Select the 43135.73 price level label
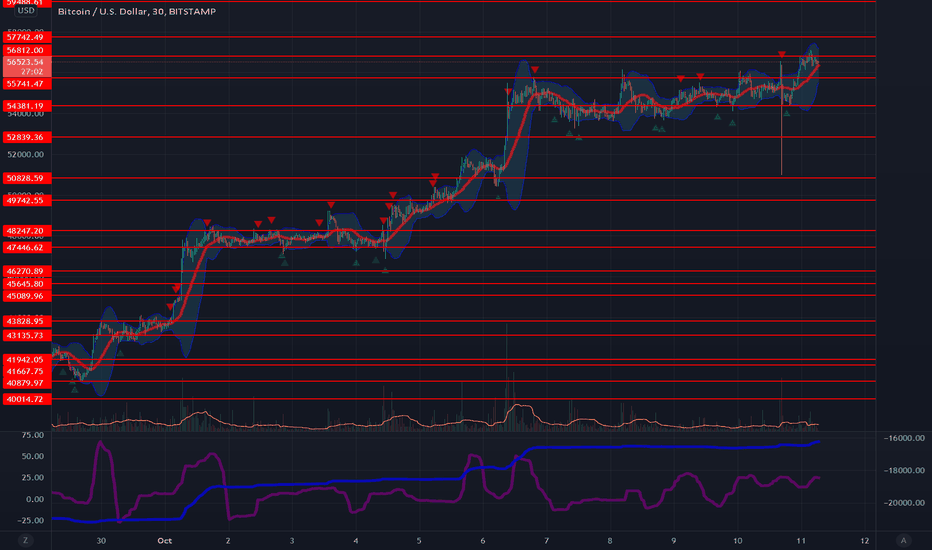 pyautogui.click(x=27, y=335)
